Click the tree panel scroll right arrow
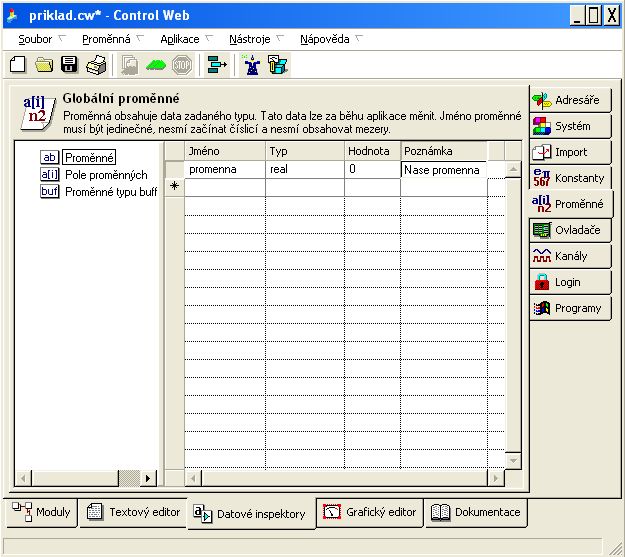 click(x=148, y=478)
